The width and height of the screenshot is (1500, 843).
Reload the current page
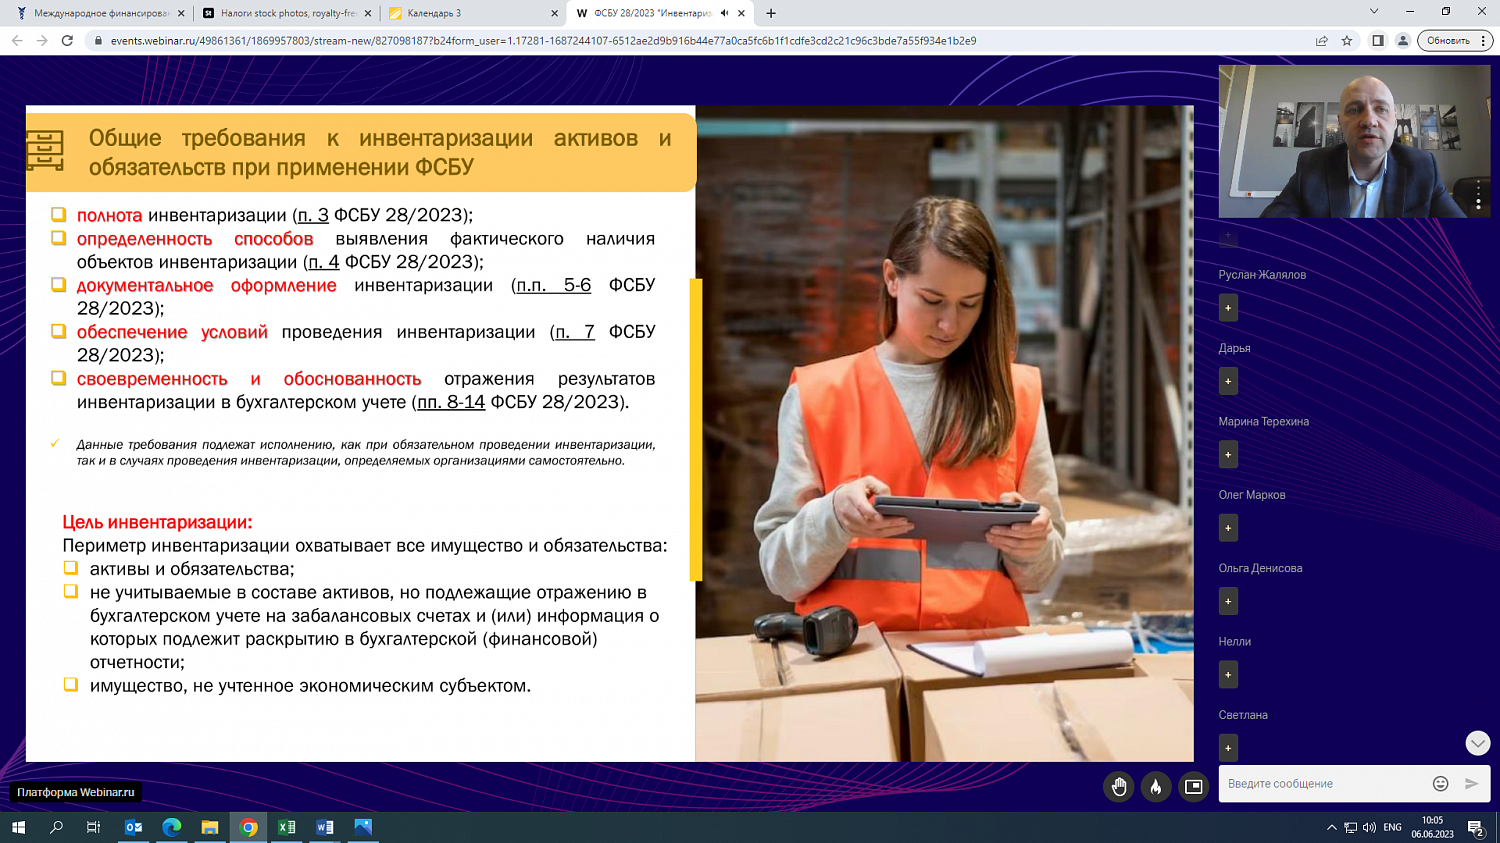click(x=67, y=41)
